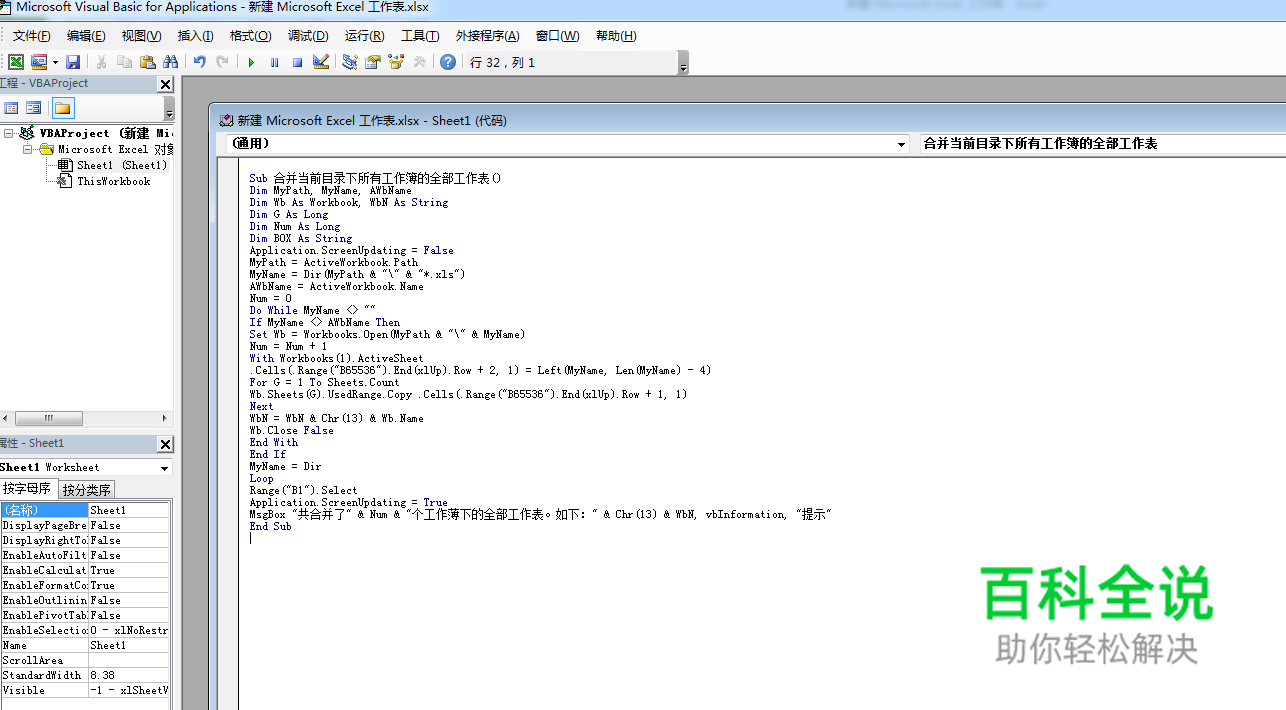Select Sheet1 (Sheet1) in project tree
This screenshot has width=1286, height=710.
click(122, 165)
